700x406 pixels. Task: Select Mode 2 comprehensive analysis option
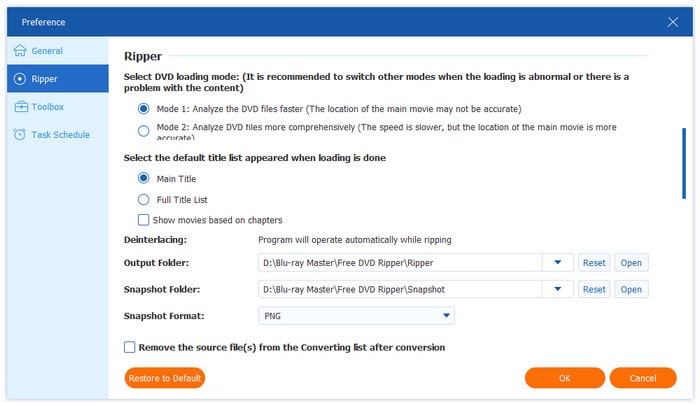[144, 130]
